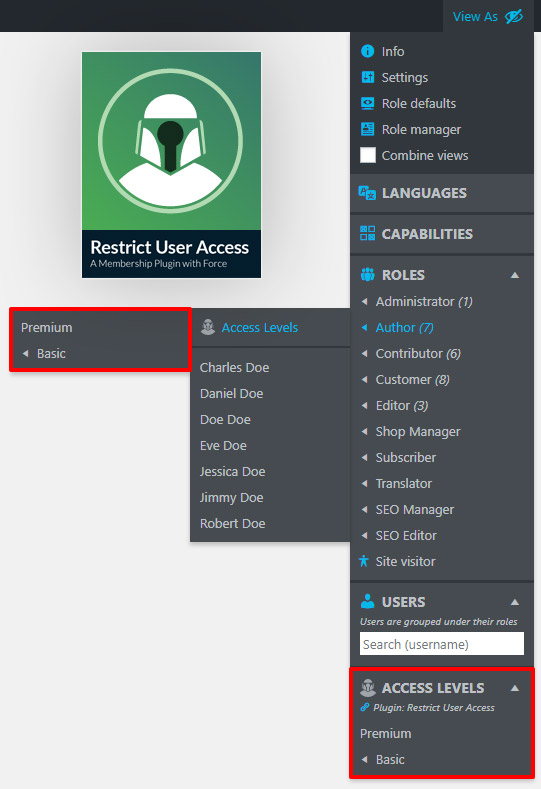Open Plugin: Restrict User Access link

[x=434, y=707]
